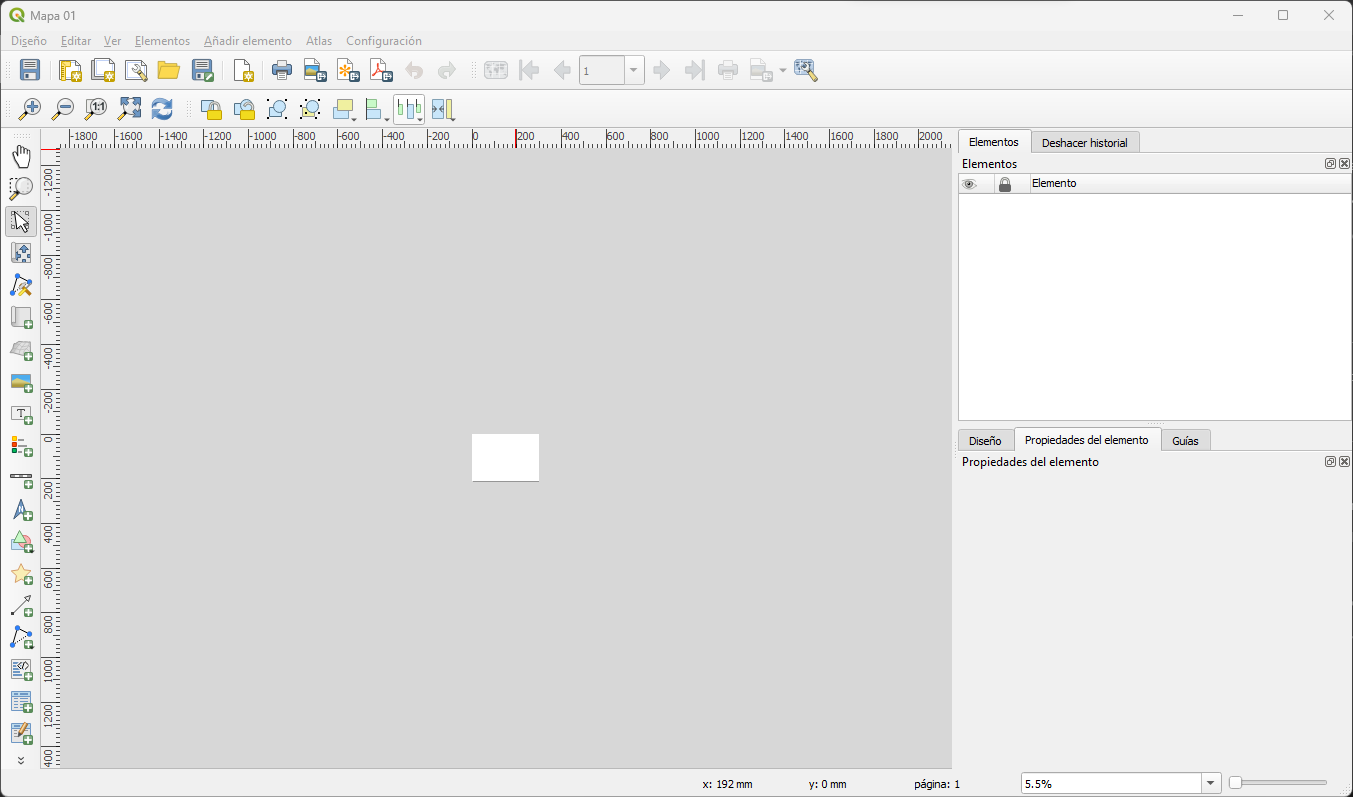This screenshot has width=1353, height=797.
Task: Open the Editar menu
Action: [x=76, y=41]
